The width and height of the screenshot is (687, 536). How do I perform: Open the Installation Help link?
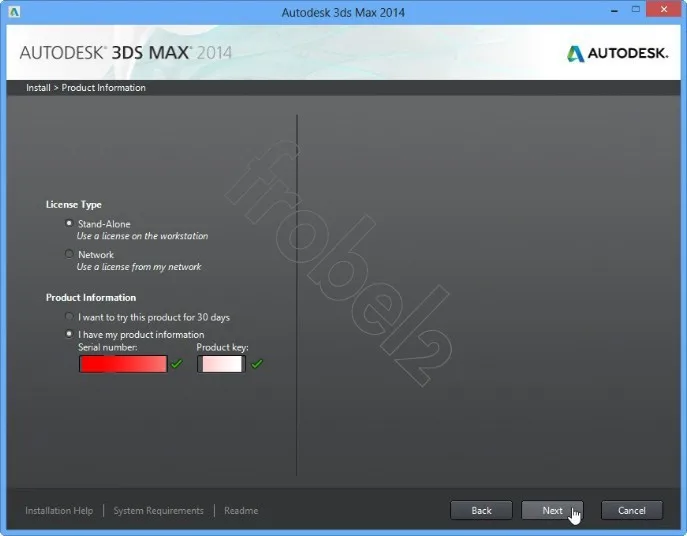click(59, 511)
